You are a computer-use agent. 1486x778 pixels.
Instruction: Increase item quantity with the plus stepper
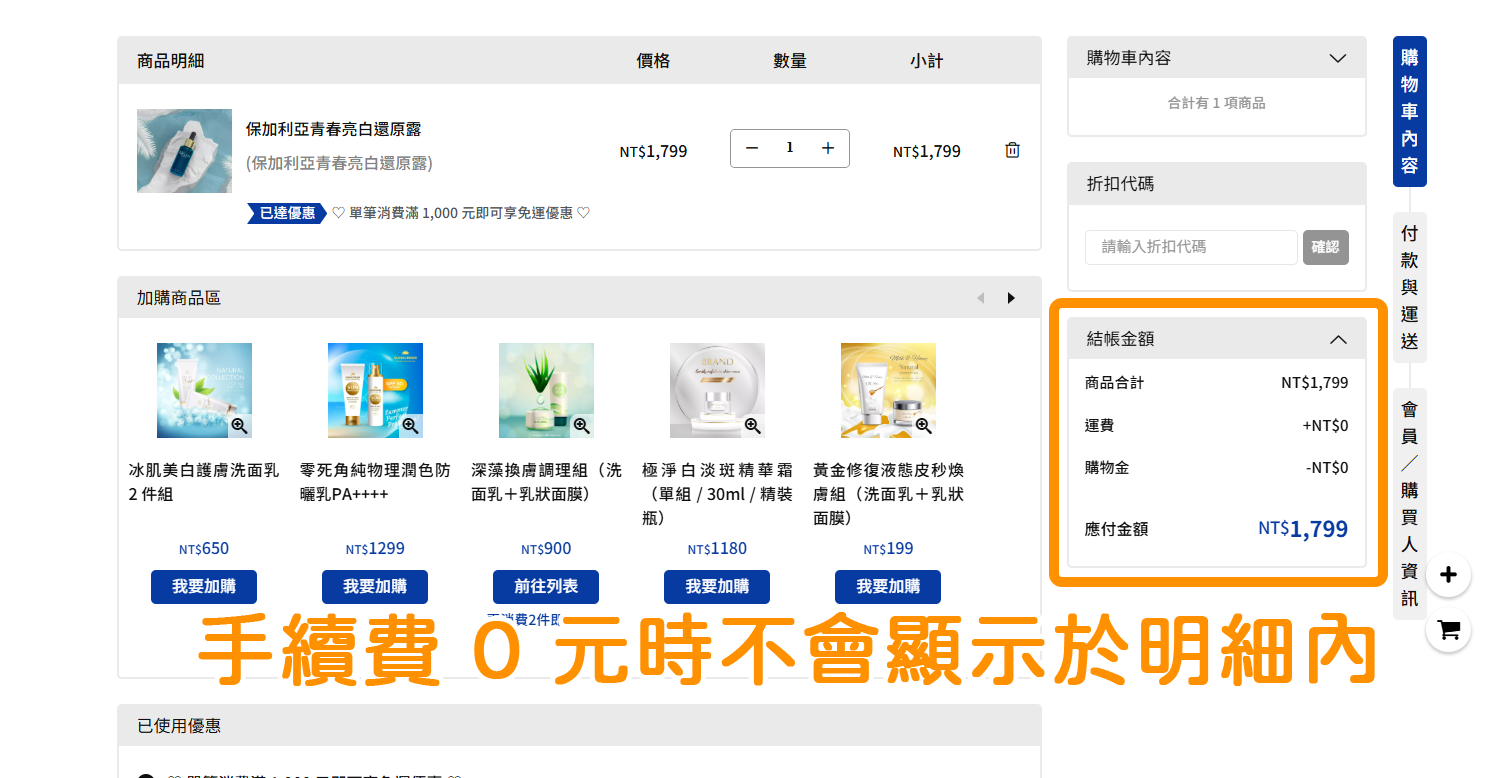tap(827, 147)
